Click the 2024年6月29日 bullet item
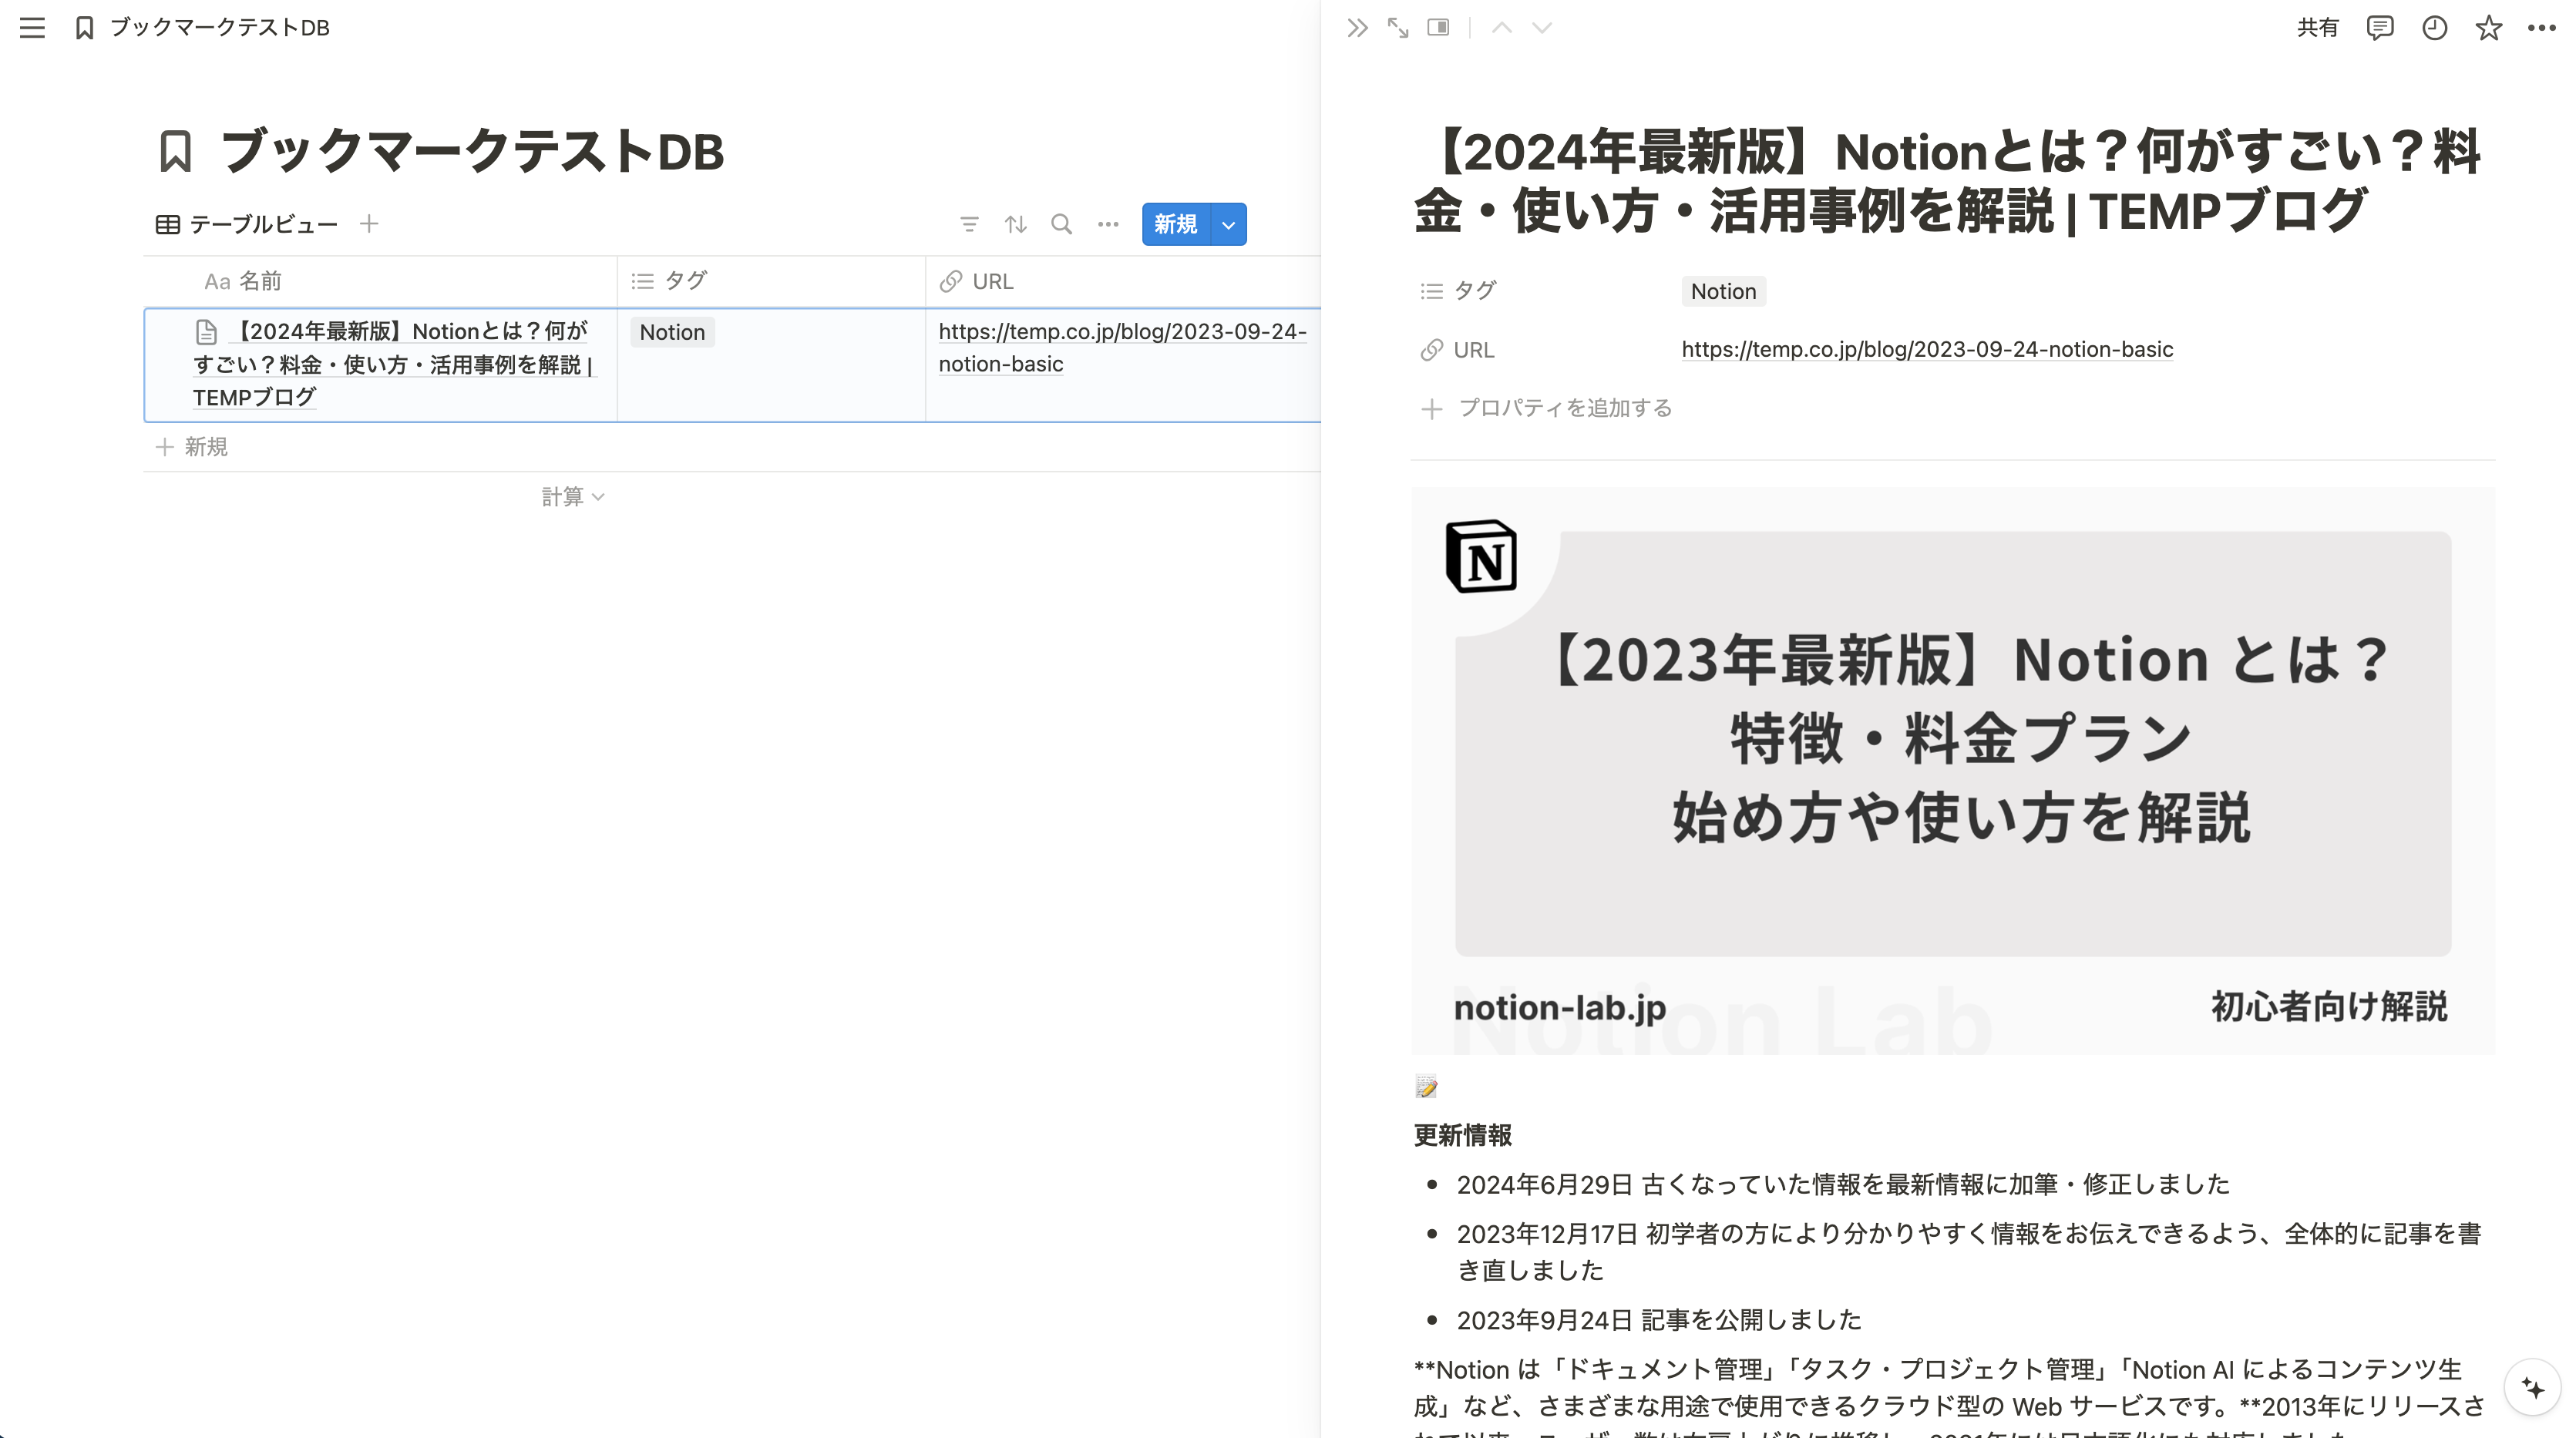The image size is (2576, 1438). (1843, 1185)
